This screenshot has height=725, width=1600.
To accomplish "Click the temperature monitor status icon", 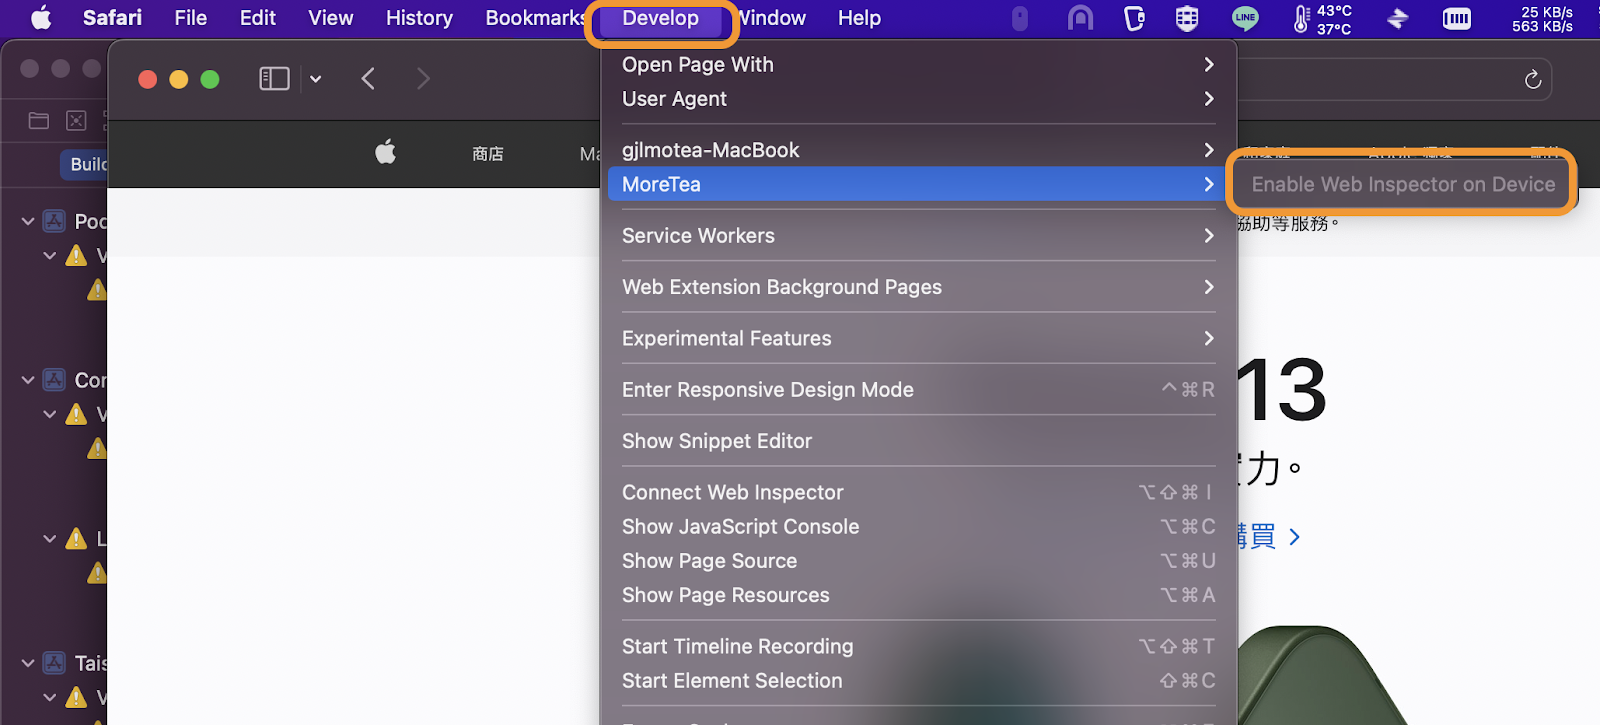I will 1322,18.
